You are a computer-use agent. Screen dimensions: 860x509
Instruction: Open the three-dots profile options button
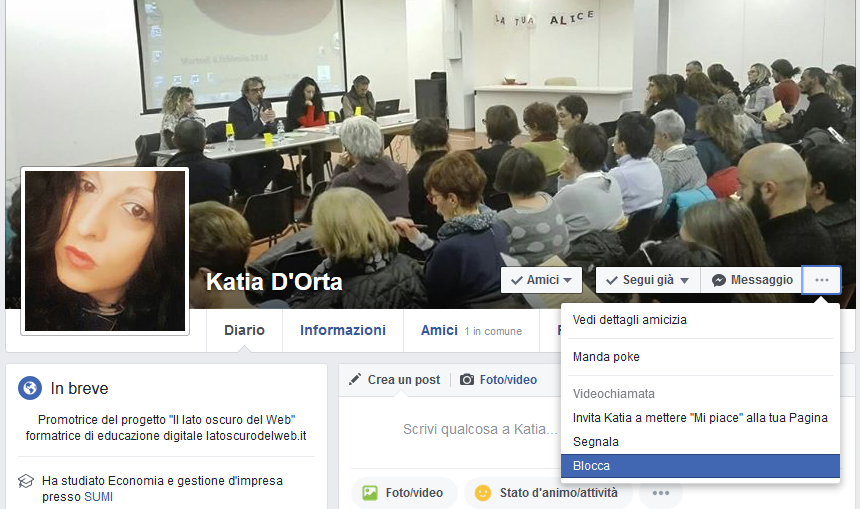(x=821, y=280)
